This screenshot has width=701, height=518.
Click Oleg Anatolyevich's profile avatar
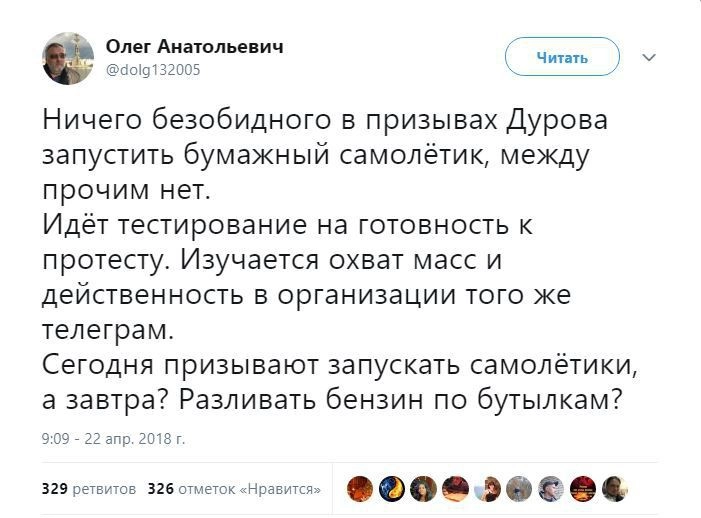(x=68, y=58)
